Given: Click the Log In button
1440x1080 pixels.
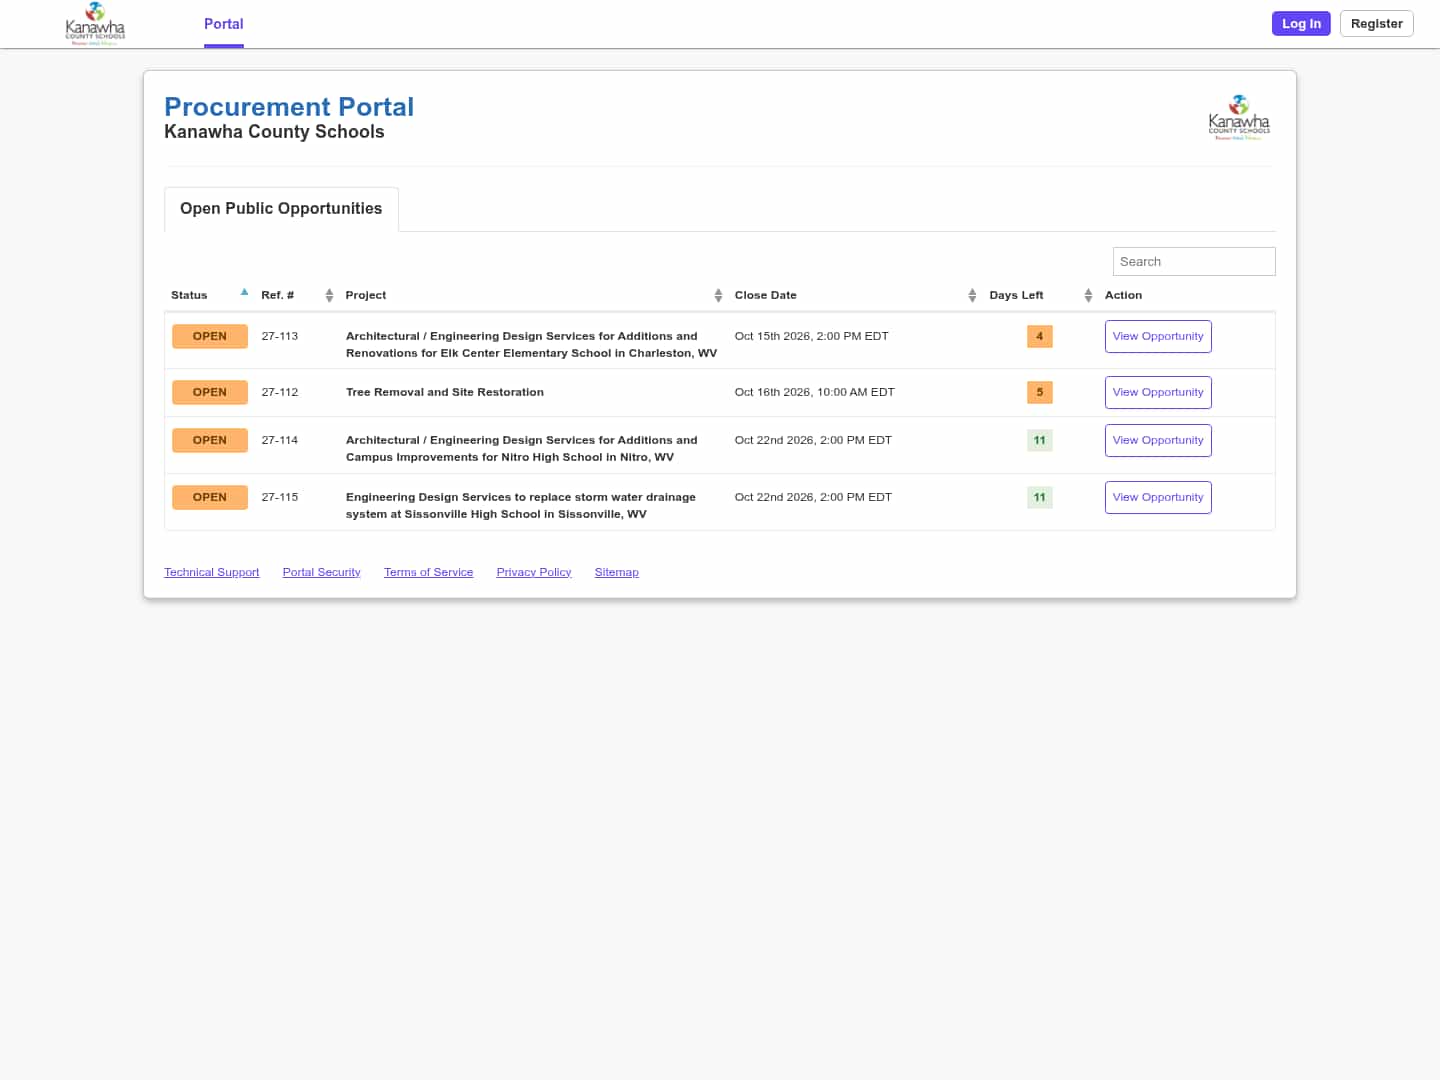Looking at the screenshot, I should 1301,24.
